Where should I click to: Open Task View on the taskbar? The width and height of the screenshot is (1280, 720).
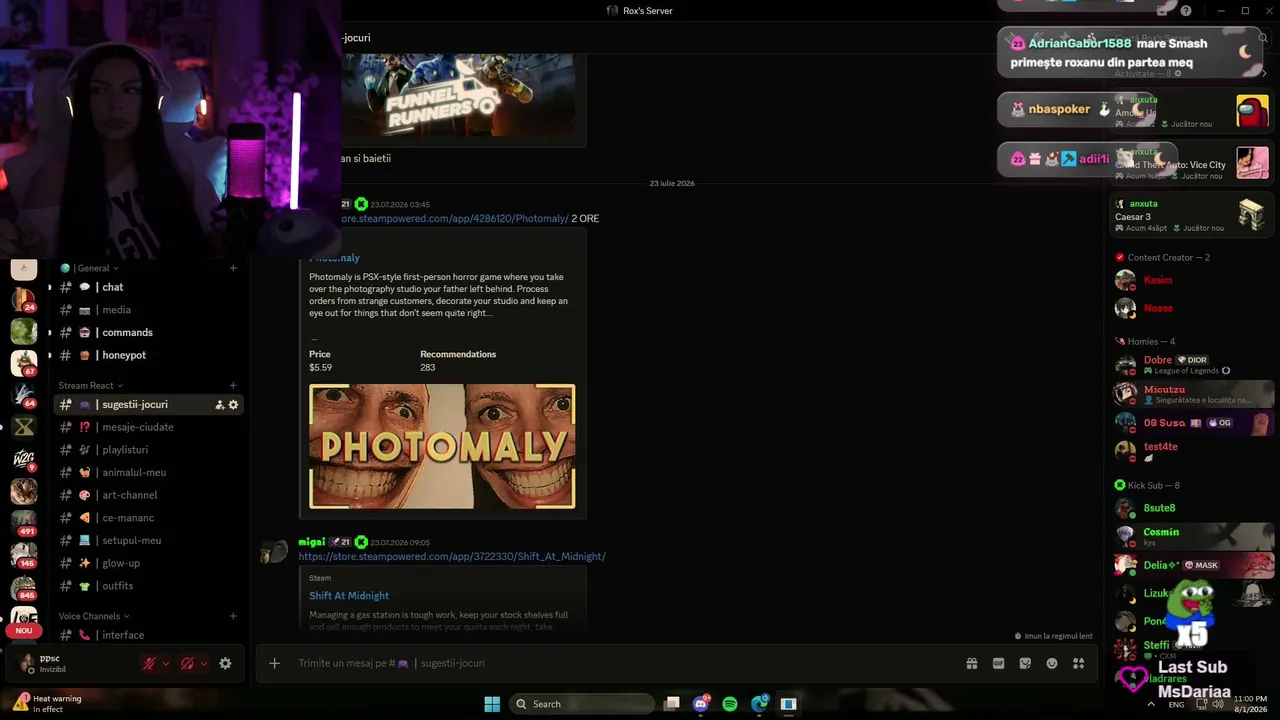click(x=672, y=704)
